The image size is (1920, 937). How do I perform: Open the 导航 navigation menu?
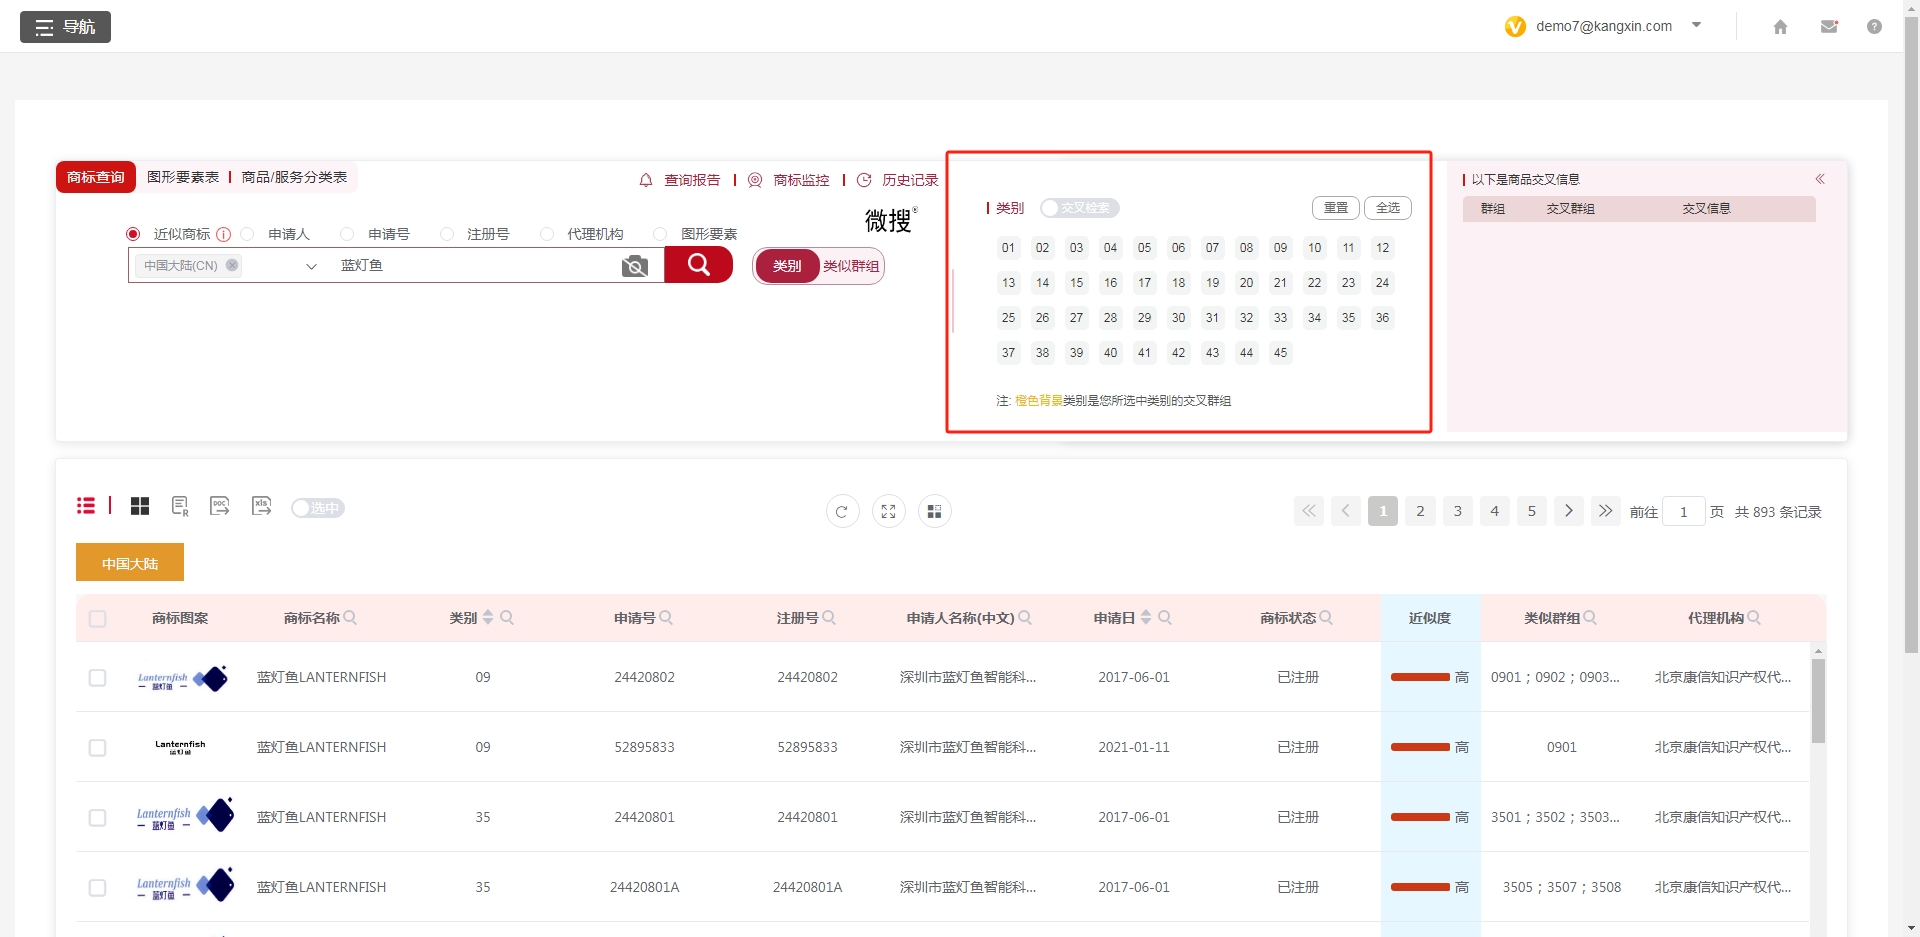[x=66, y=27]
